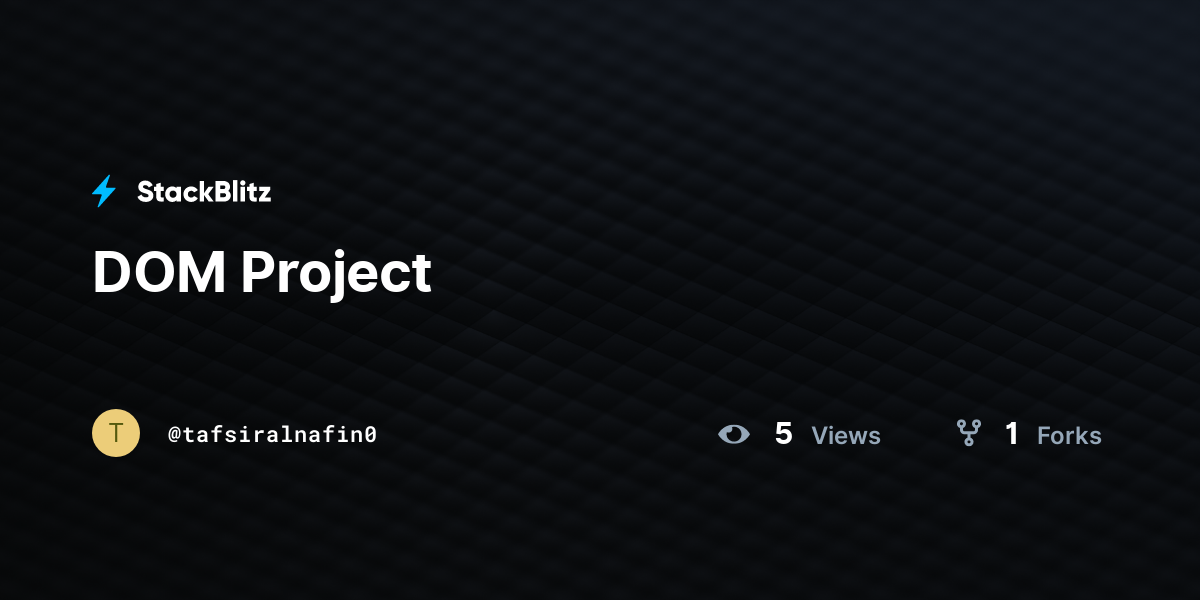
Task: Click the fork icon beside Forks
Action: [968, 432]
